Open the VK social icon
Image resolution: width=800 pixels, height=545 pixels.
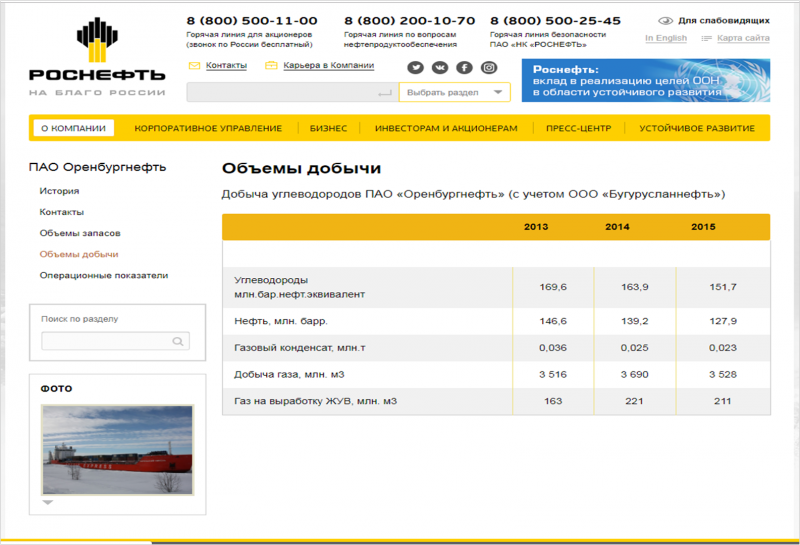tap(440, 67)
